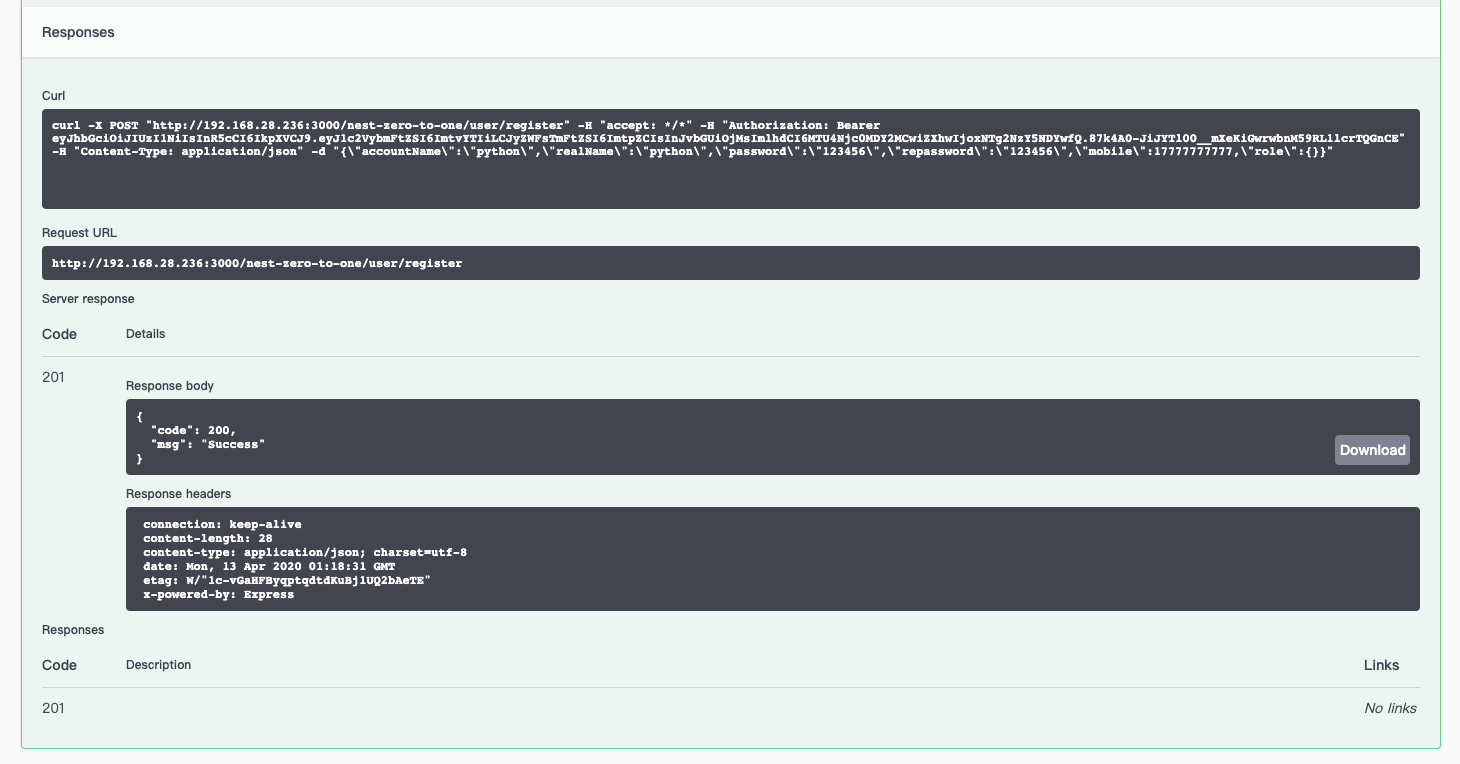Click the date header line

pyautogui.click(x=269, y=566)
